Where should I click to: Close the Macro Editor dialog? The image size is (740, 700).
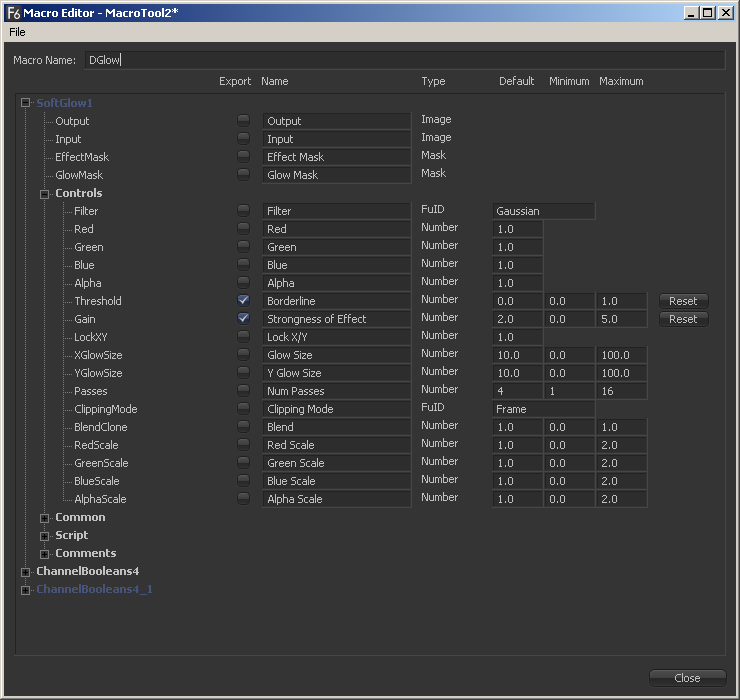[687, 678]
